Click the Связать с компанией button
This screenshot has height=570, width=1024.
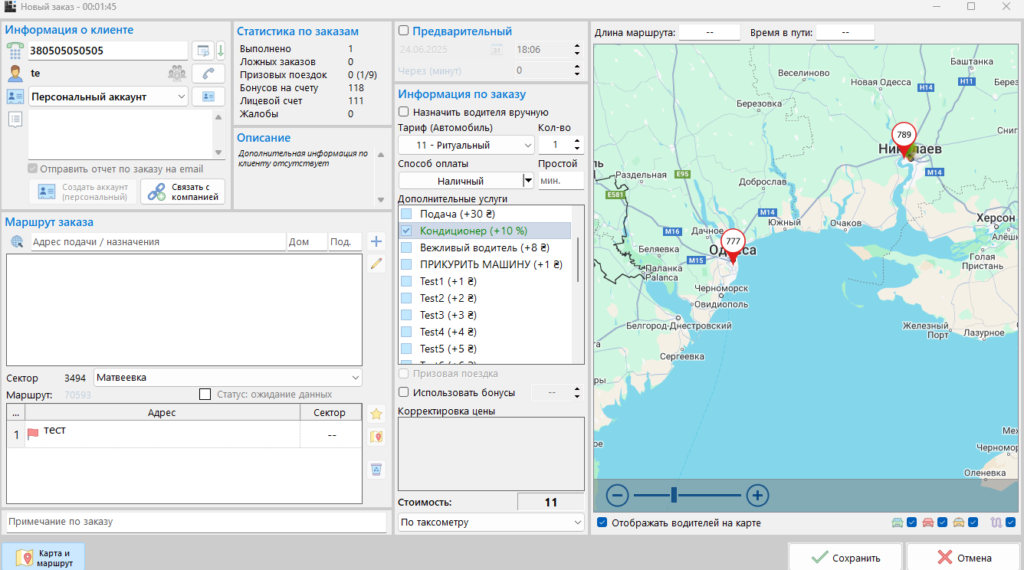pyautogui.click(x=183, y=191)
